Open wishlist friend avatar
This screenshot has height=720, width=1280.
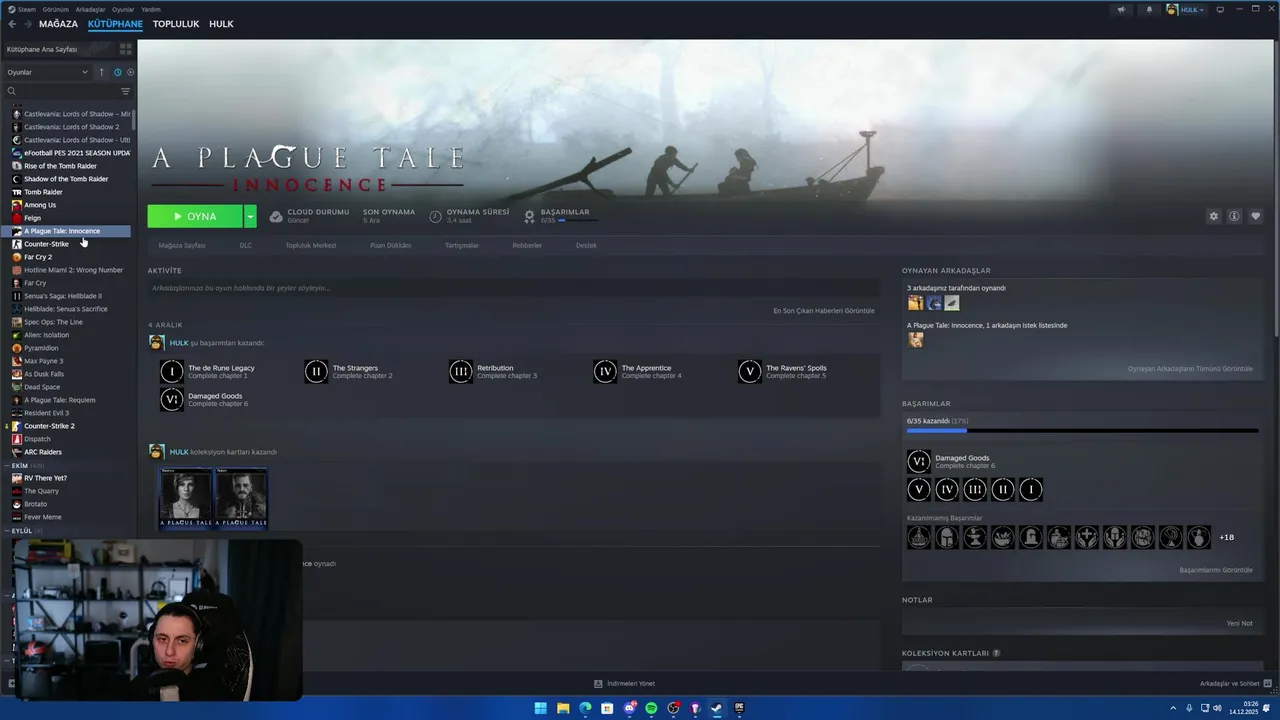[x=915, y=340]
